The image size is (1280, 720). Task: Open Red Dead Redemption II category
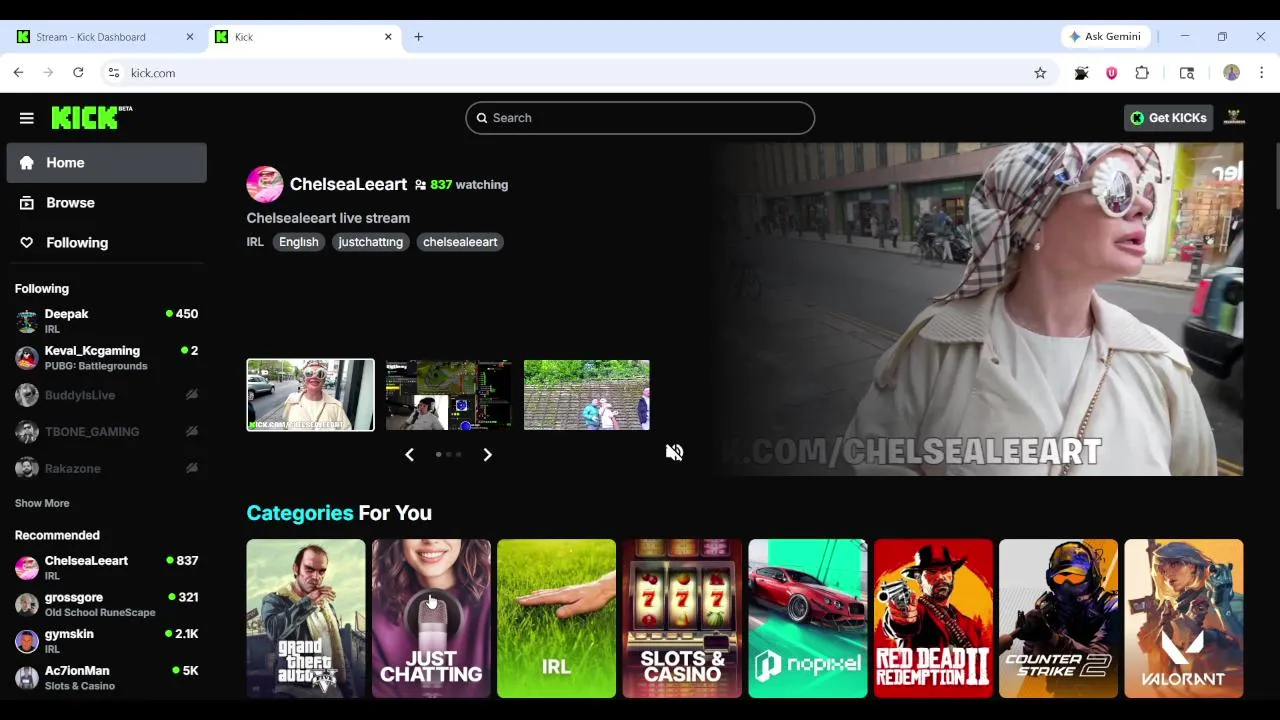(933, 618)
